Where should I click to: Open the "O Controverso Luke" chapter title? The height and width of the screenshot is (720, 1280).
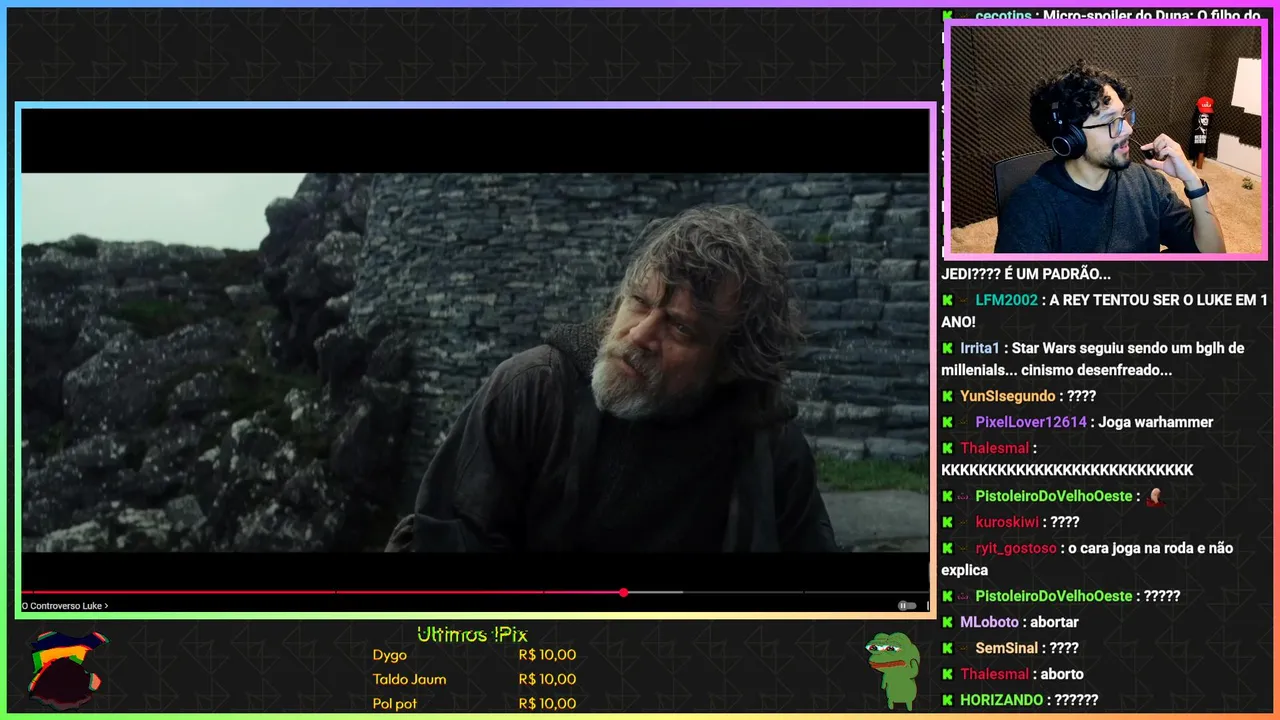[65, 606]
